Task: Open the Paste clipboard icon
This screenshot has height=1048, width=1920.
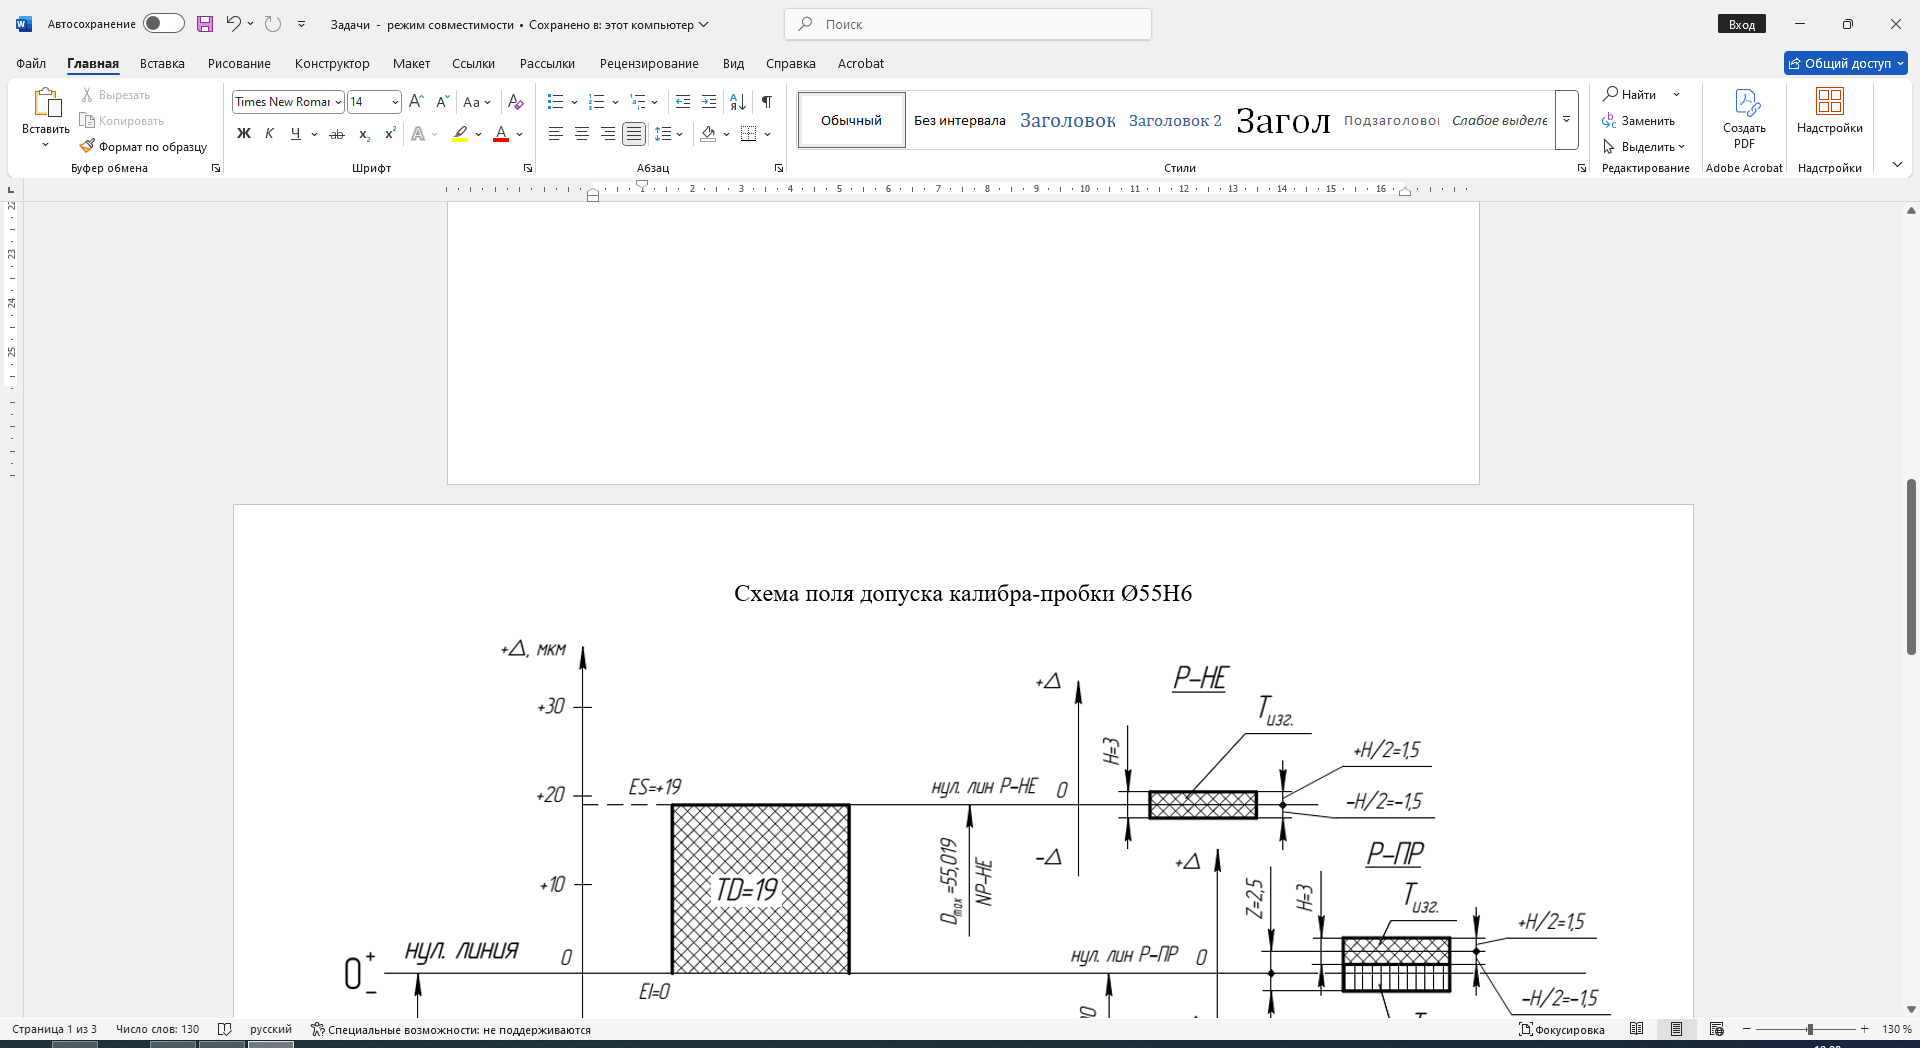Action: [46, 102]
